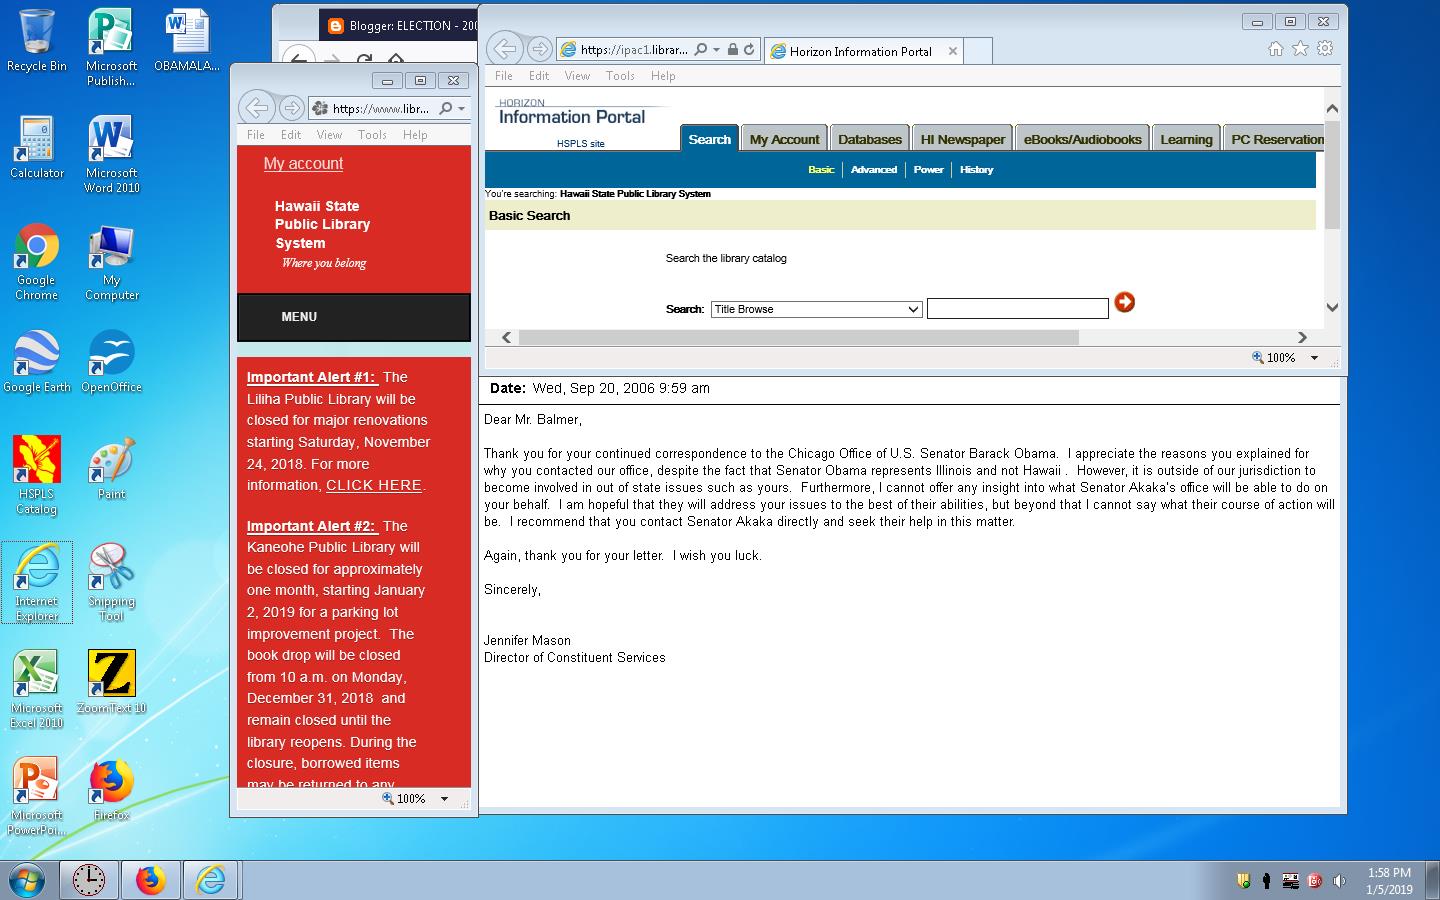The image size is (1440, 900).
Task: Open My Account tab in Horizon portal
Action: tap(784, 139)
